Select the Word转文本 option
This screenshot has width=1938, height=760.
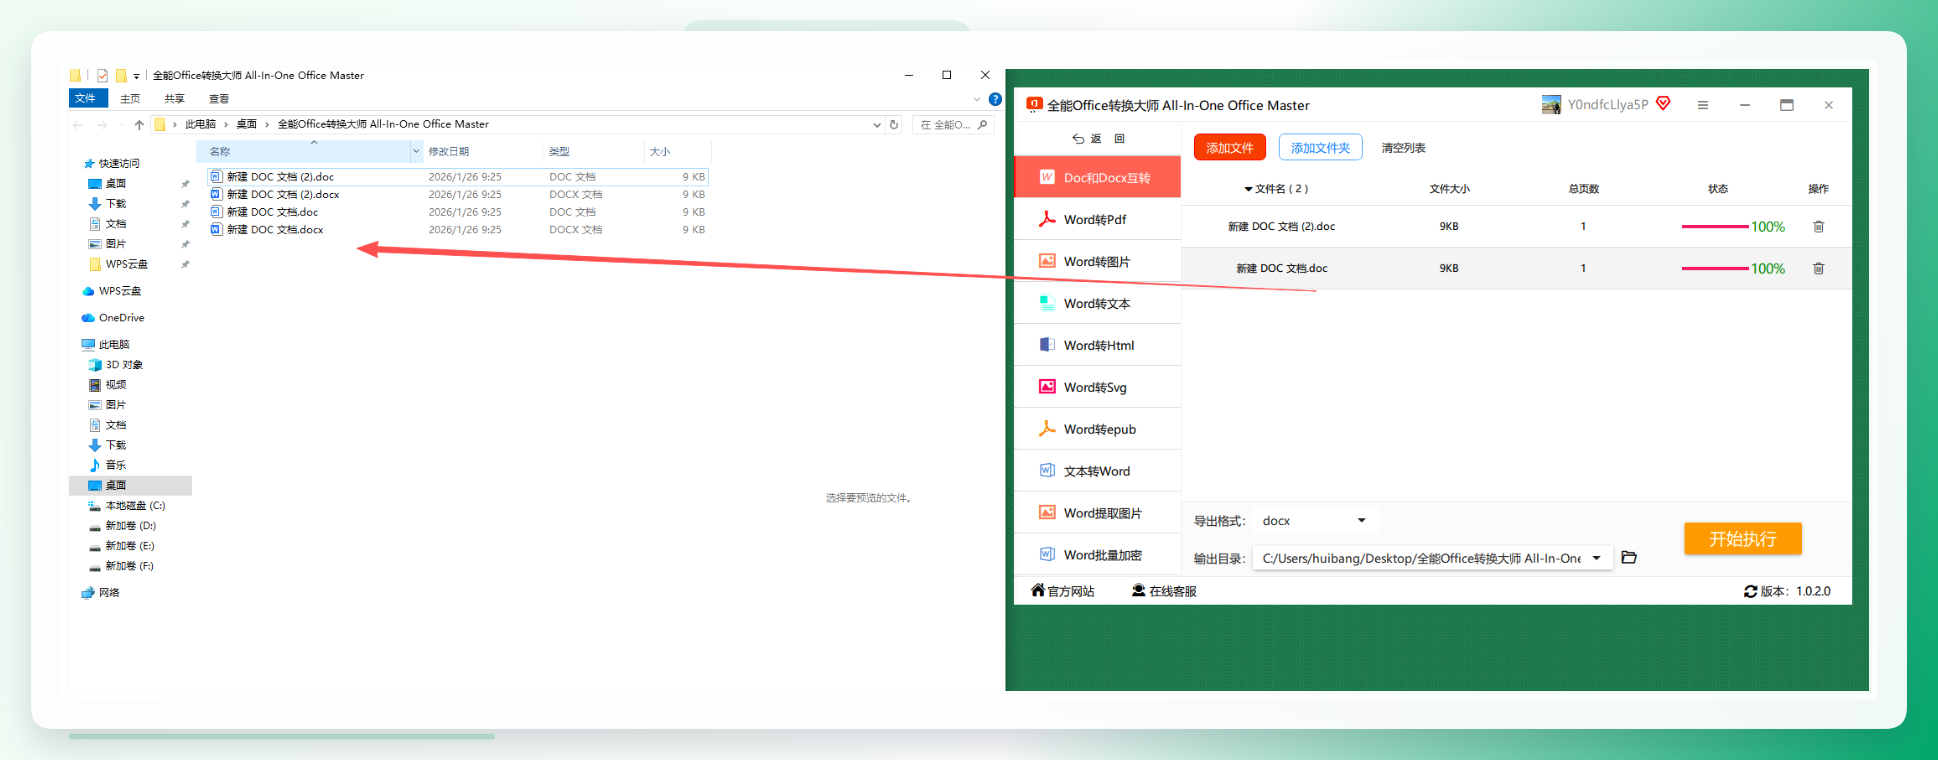tap(1097, 303)
